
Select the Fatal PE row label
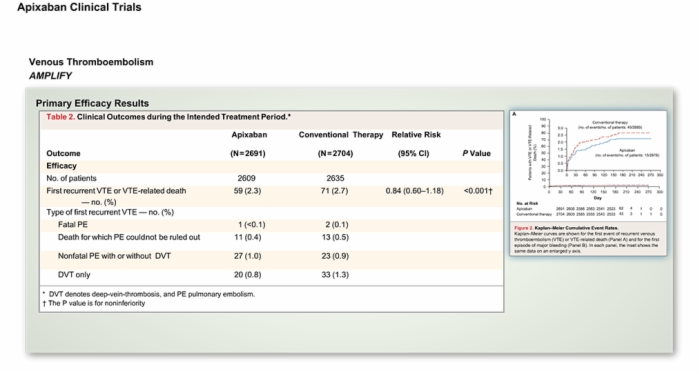[73, 224]
